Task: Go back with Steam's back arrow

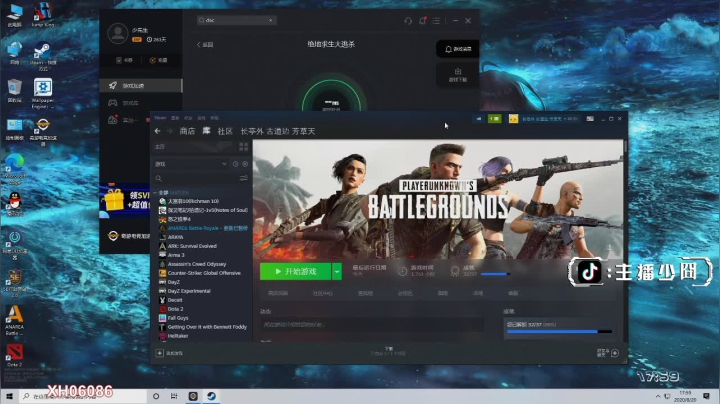Action: [x=158, y=131]
